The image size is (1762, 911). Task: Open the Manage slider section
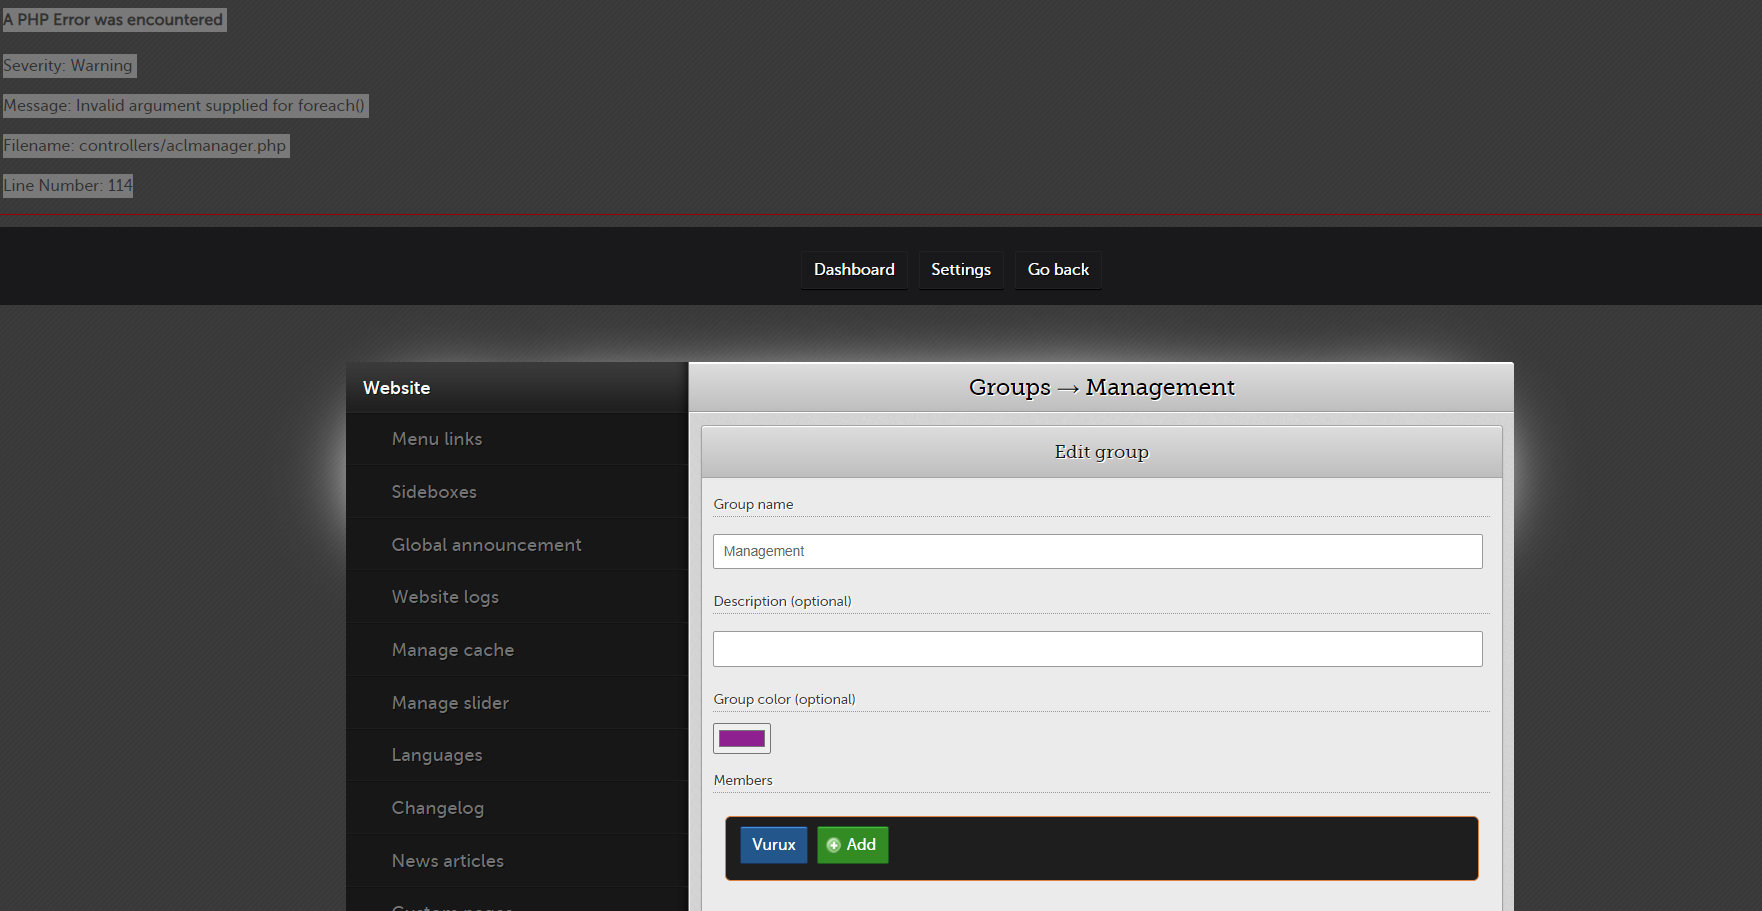(x=450, y=702)
